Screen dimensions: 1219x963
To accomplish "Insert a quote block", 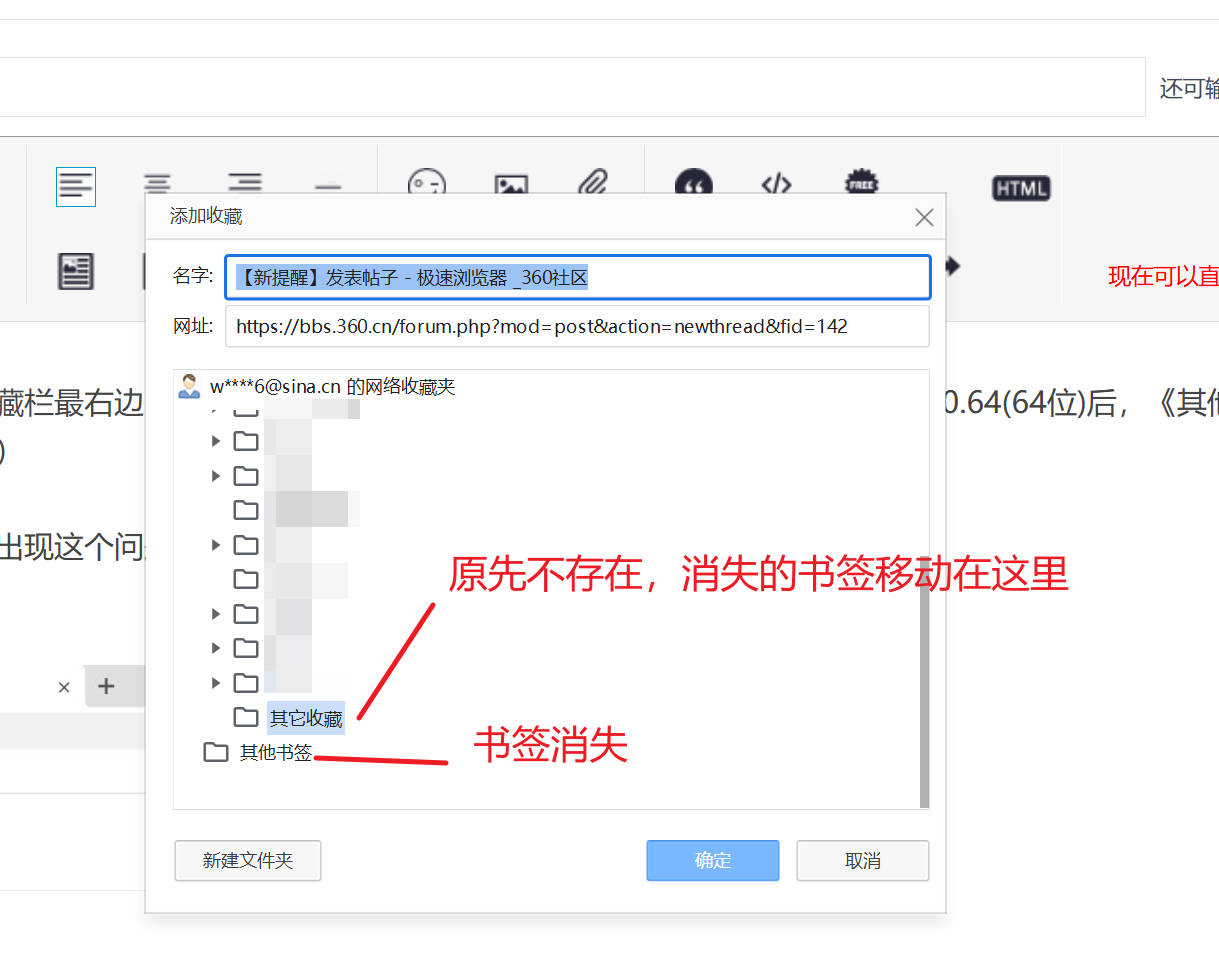I will (x=693, y=184).
